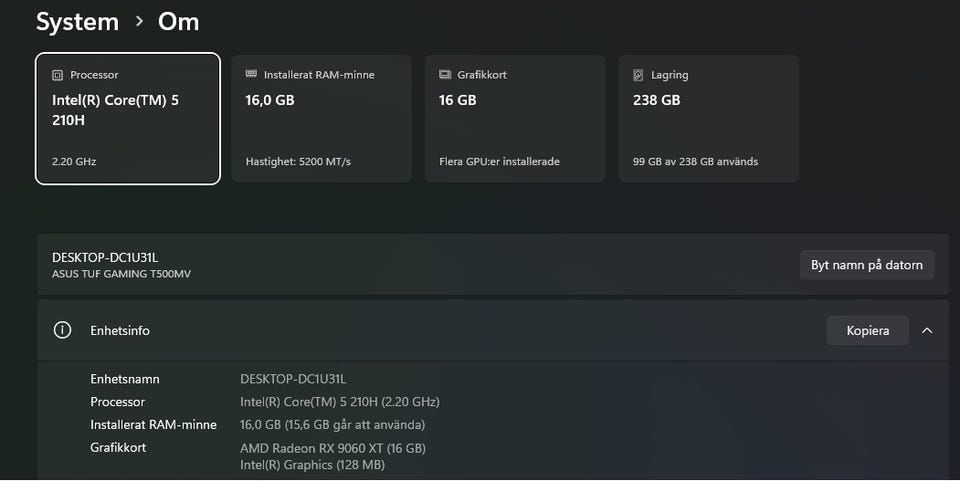Collapse the Enhetsinfo section chevron

pos(927,330)
